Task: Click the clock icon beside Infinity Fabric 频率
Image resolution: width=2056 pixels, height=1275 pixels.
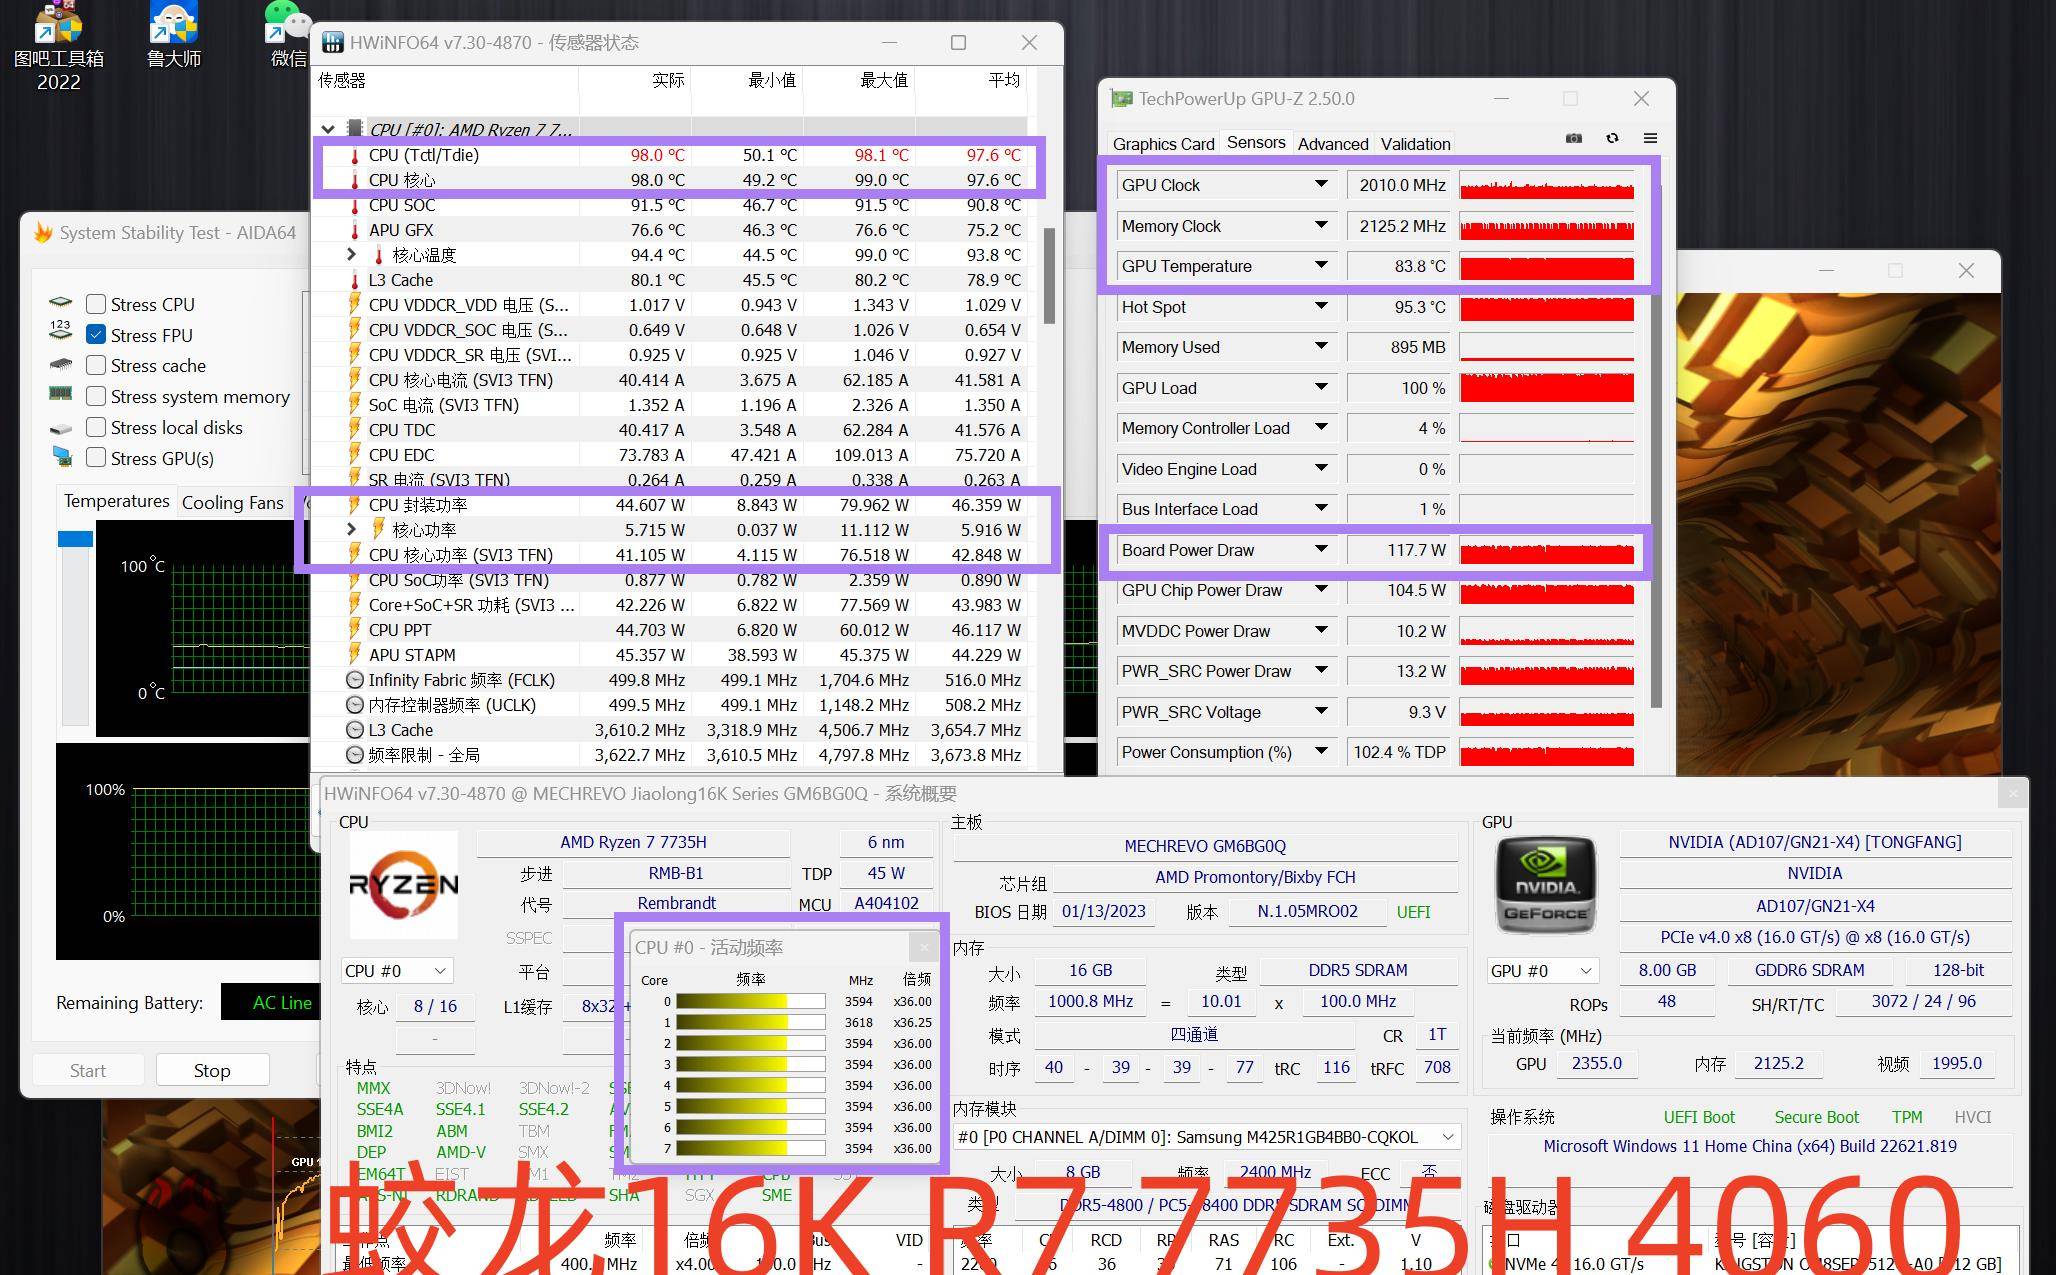Action: [x=354, y=680]
